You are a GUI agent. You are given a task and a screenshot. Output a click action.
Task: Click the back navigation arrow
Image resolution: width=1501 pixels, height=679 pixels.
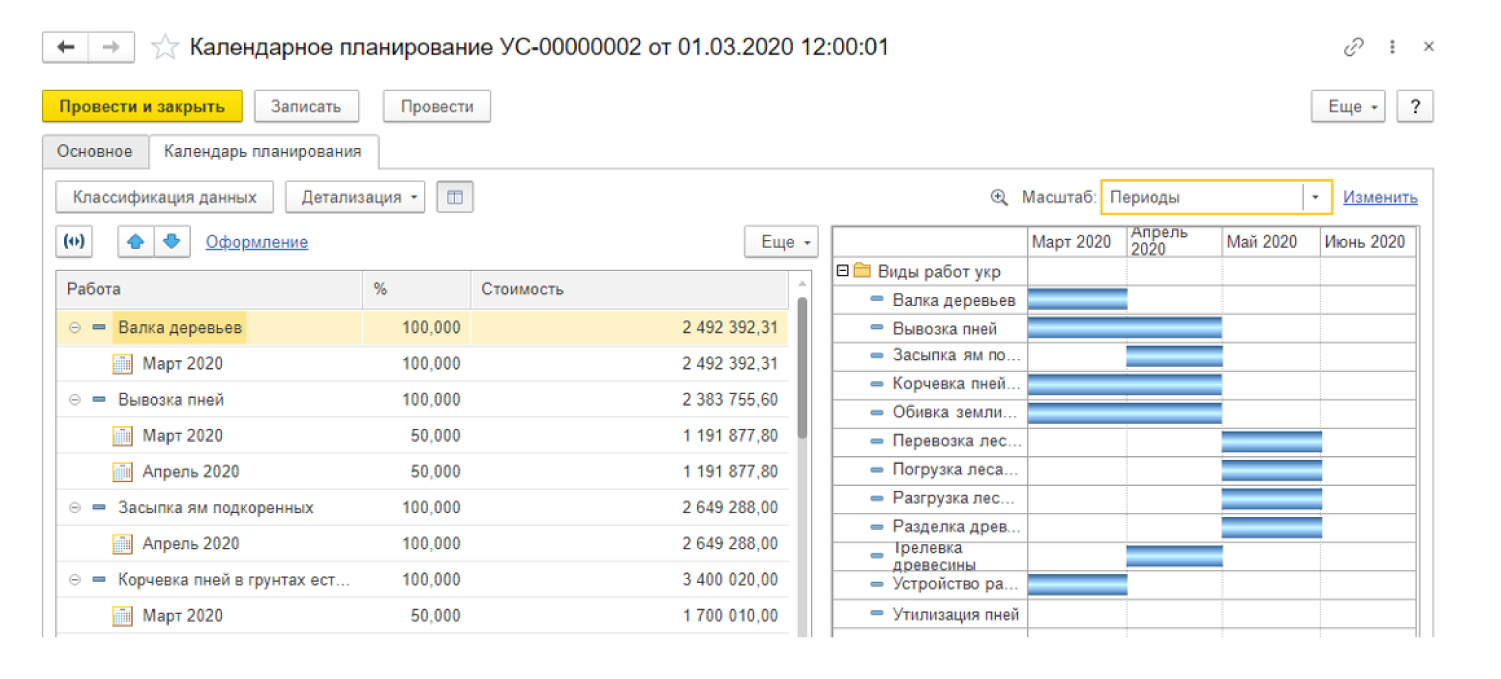pyautogui.click(x=66, y=47)
